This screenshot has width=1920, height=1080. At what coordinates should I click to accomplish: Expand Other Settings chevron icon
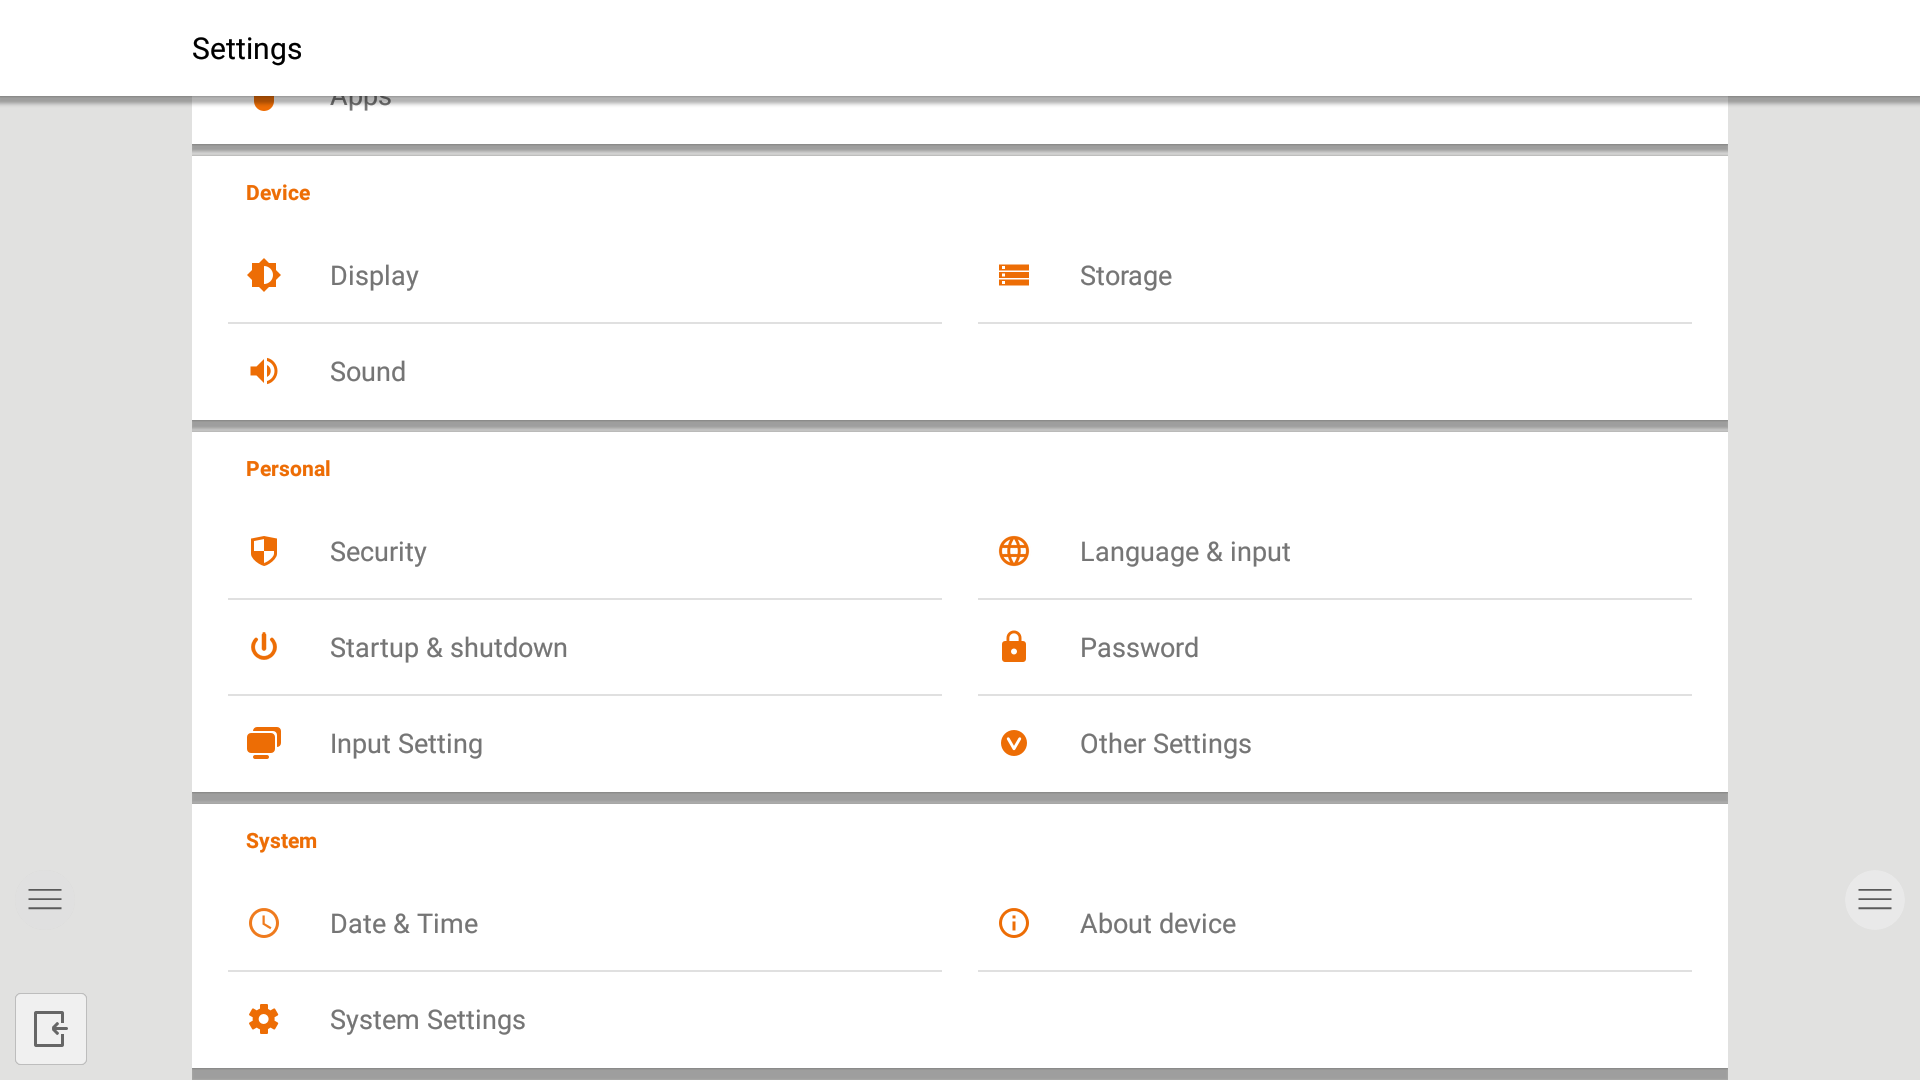click(x=1013, y=743)
